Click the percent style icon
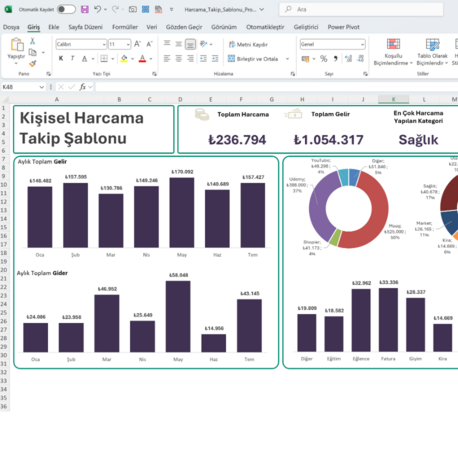Image resolution: width=458 pixels, height=458 pixels. (323, 59)
